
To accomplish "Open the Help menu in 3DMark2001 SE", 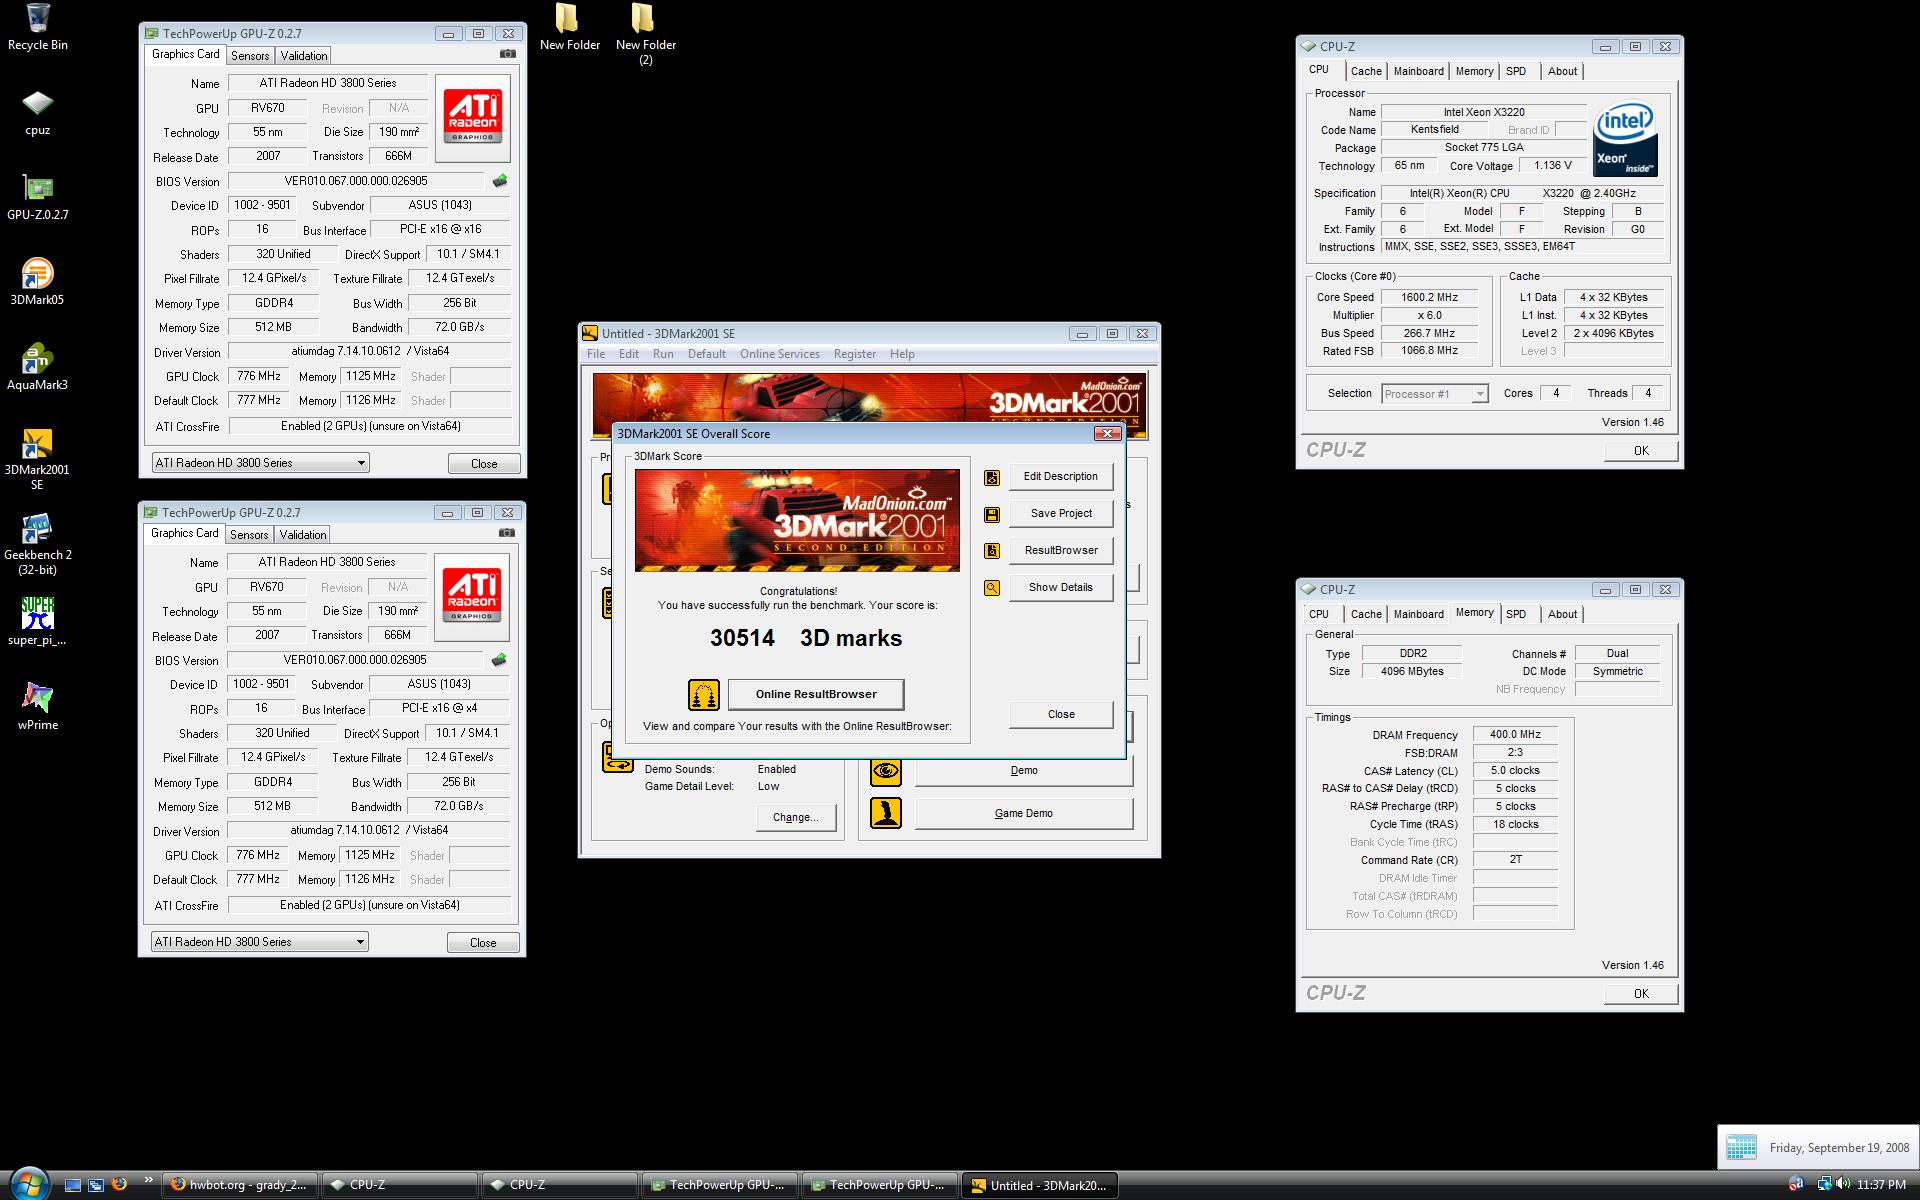I will click(x=902, y=354).
